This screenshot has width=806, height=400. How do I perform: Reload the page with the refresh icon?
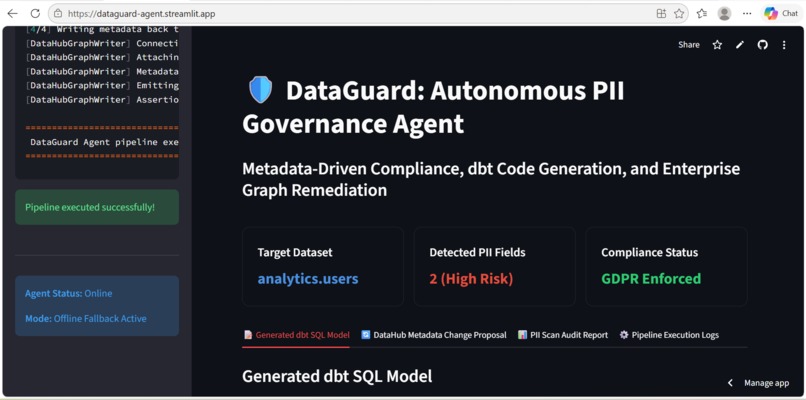coord(35,14)
